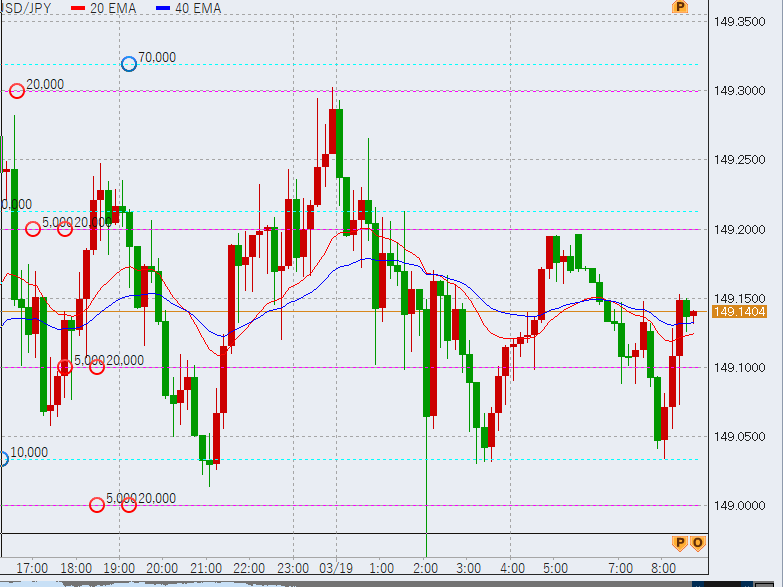Click the 03/19 date label on time axis
This screenshot has height=587, width=783.
coord(337,568)
